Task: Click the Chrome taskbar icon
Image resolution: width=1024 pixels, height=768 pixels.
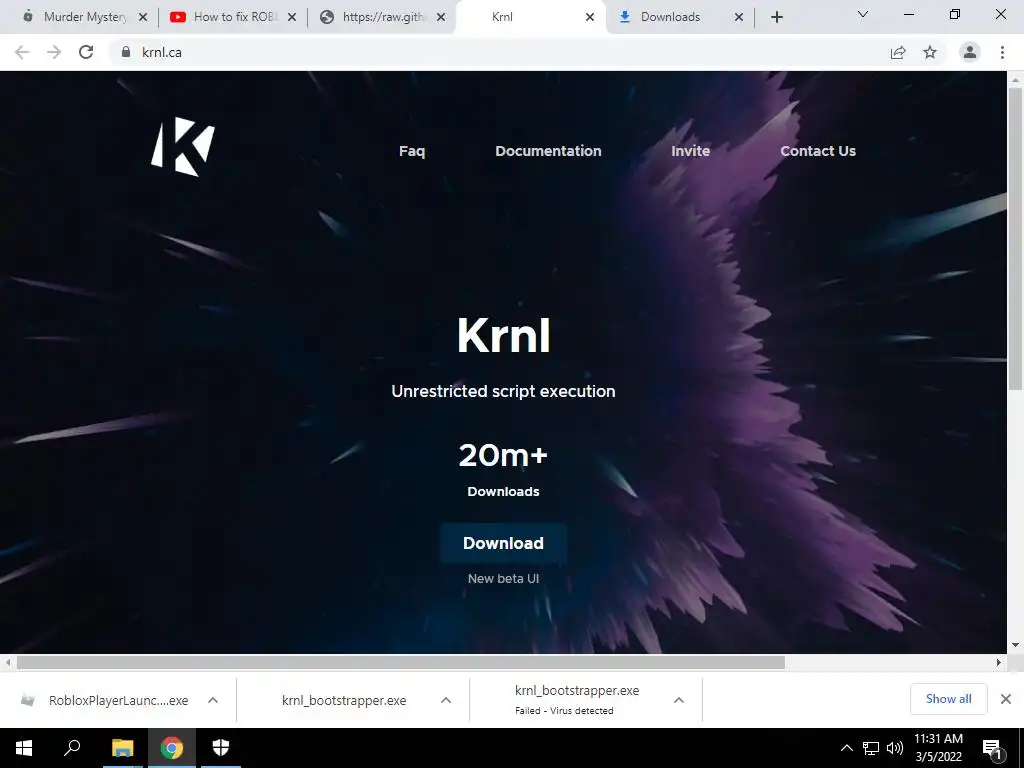Action: tap(172, 748)
